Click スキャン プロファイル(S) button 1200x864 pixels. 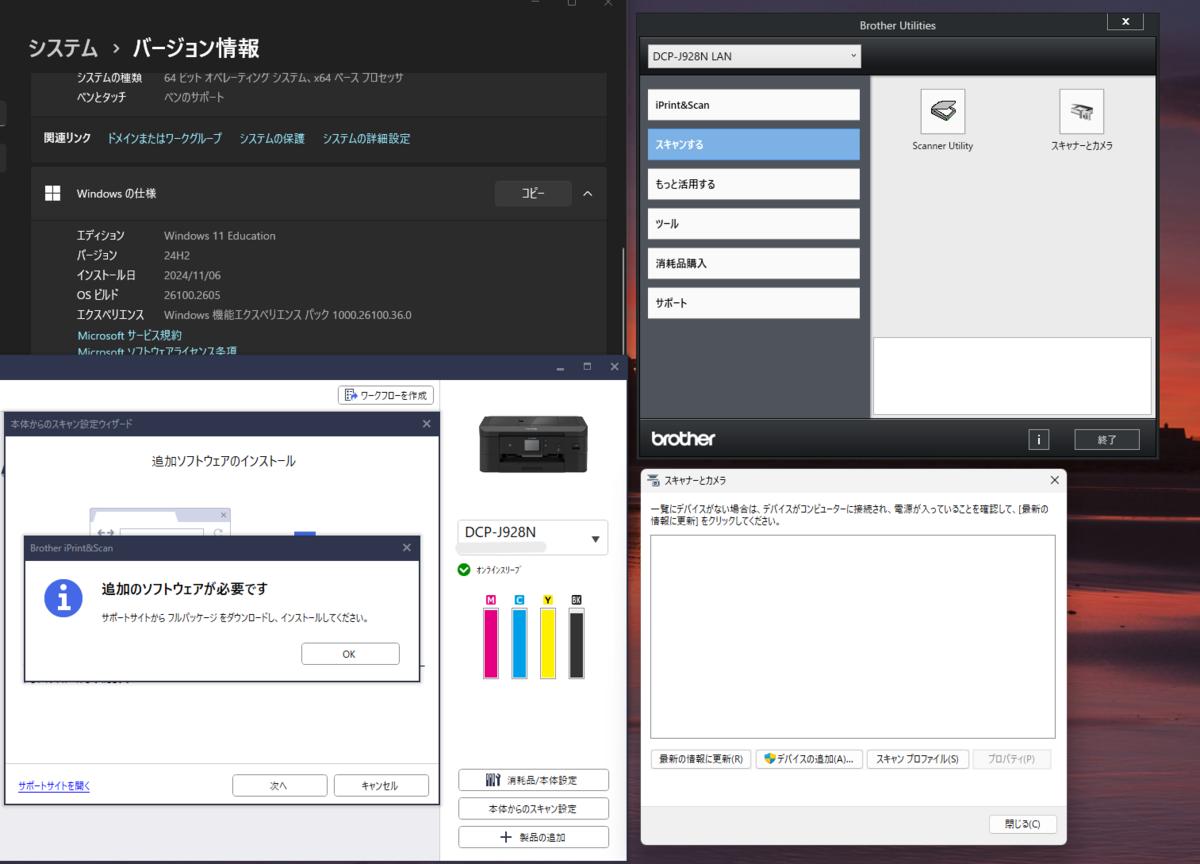[917, 759]
